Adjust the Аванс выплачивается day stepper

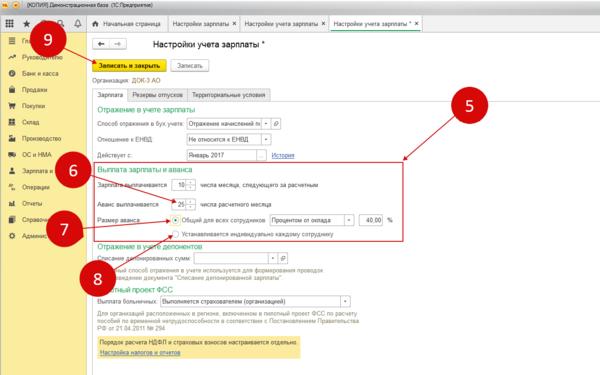point(191,204)
